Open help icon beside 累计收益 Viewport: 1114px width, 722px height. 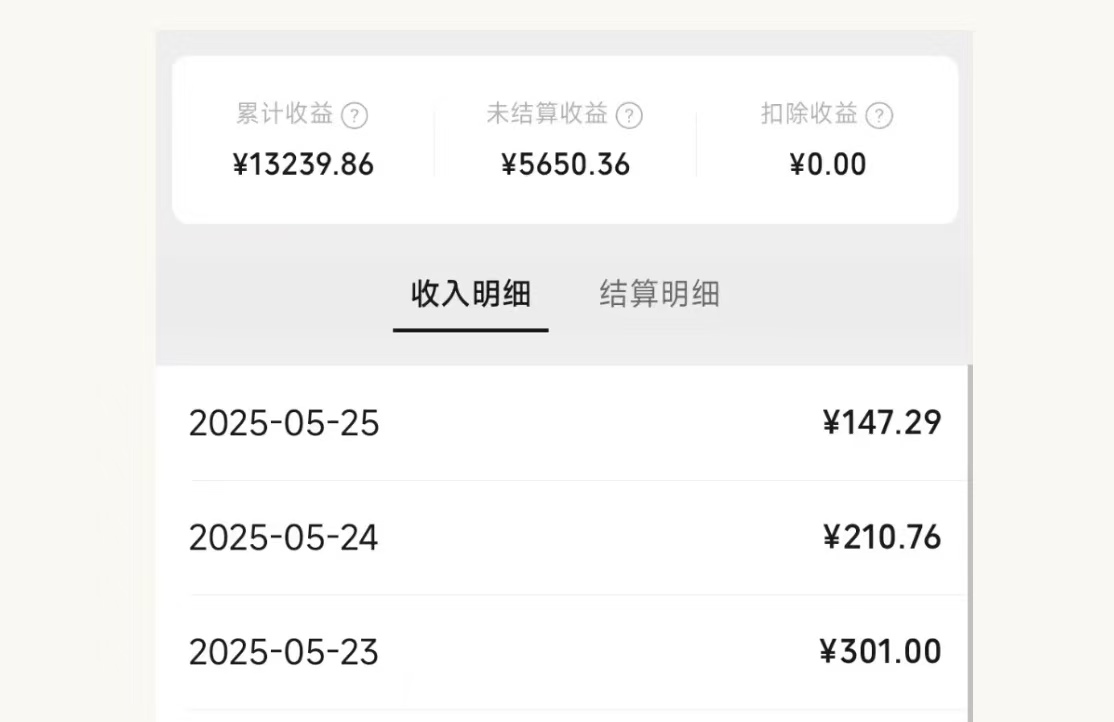point(355,116)
